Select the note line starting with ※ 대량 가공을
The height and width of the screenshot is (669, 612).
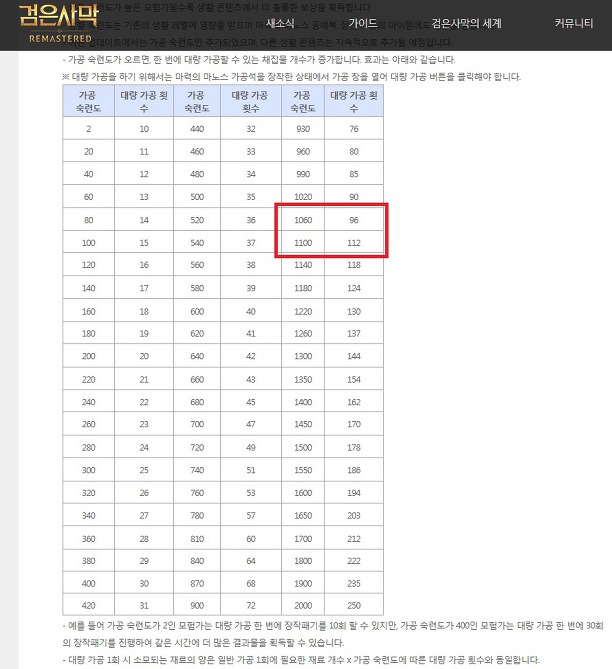click(291, 77)
